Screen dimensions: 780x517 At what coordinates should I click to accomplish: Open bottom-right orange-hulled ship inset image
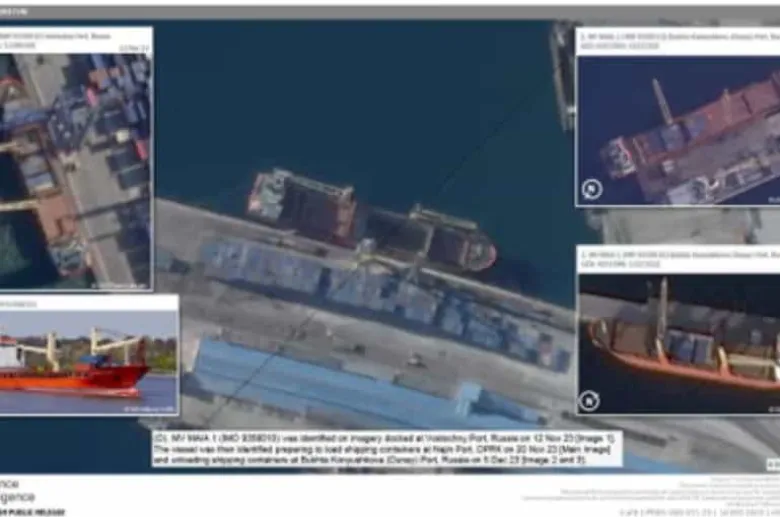point(680,345)
